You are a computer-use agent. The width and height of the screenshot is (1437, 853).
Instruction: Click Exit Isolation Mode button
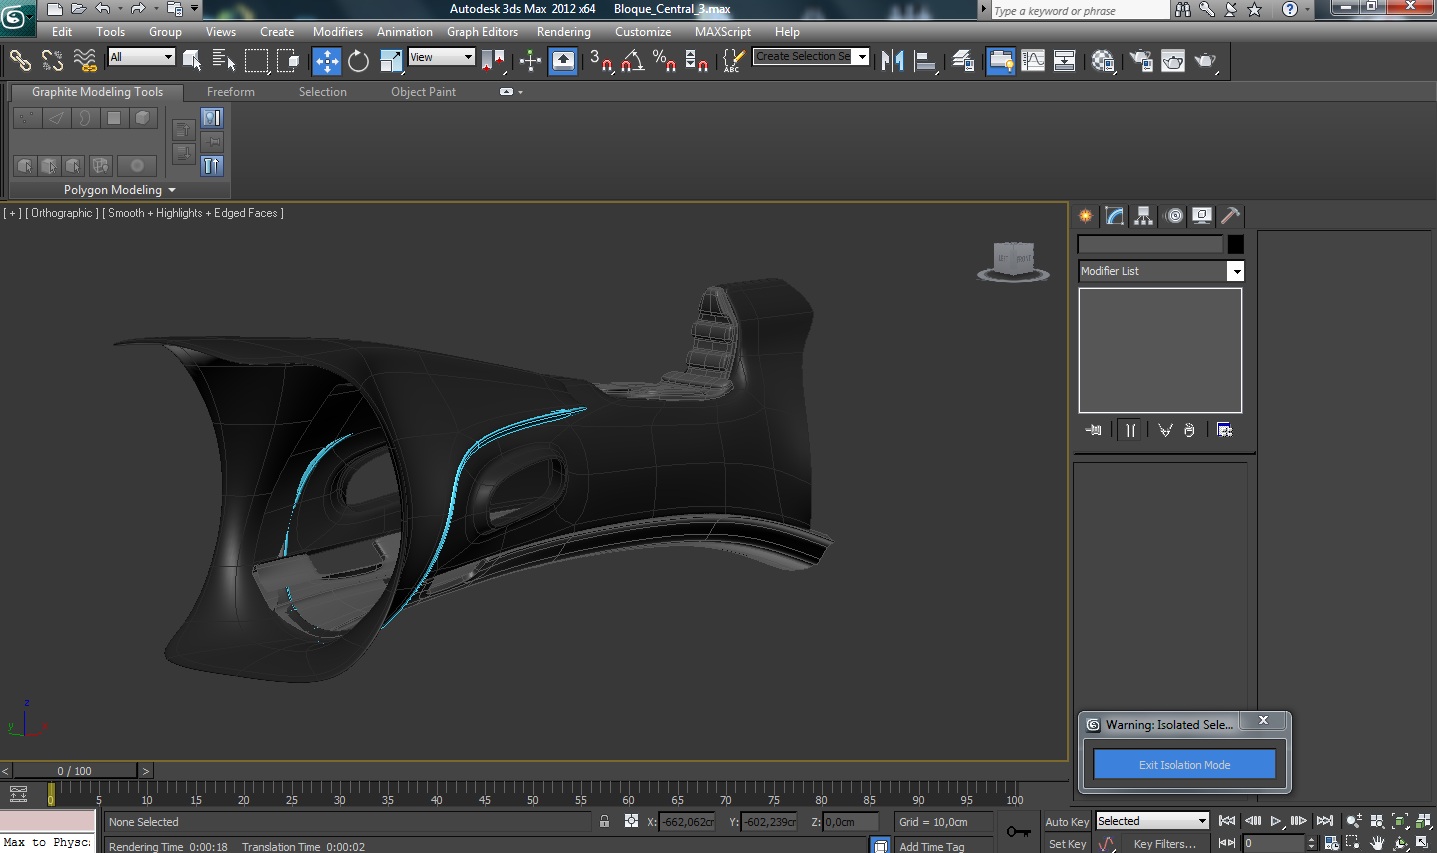point(1184,765)
